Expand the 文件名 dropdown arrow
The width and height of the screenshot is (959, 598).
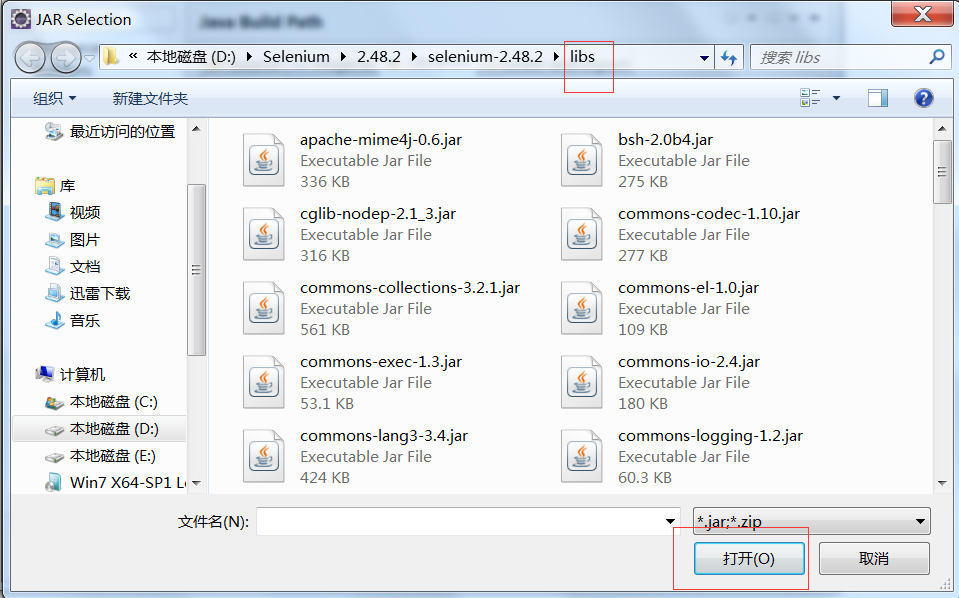[670, 521]
